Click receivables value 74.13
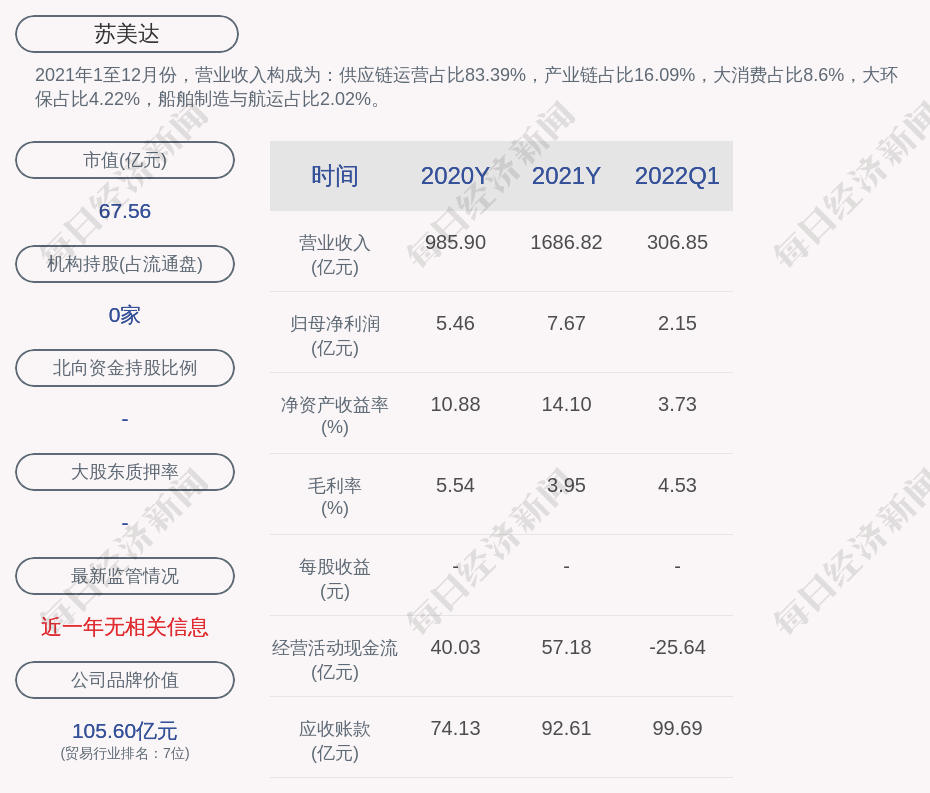 pyautogui.click(x=455, y=728)
